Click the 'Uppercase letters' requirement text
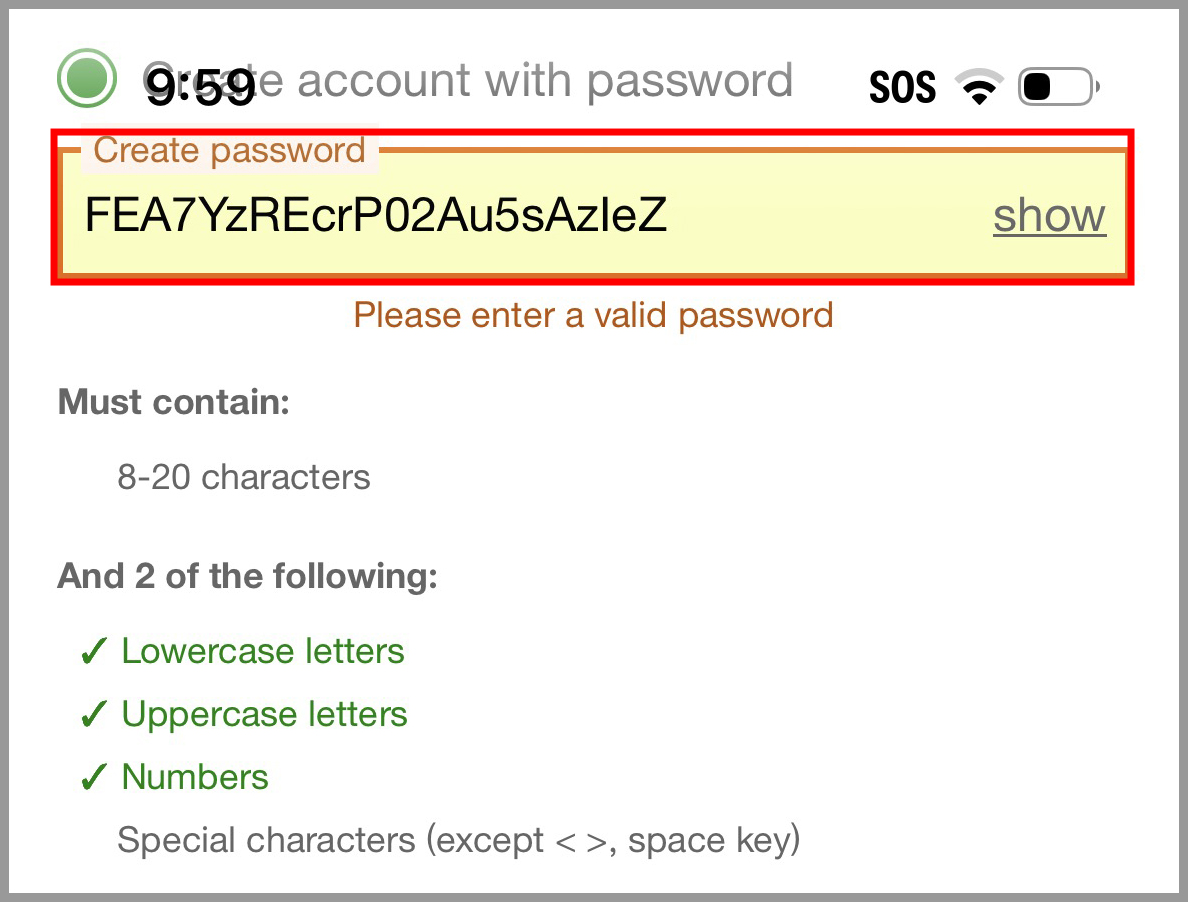1188x902 pixels. point(264,715)
